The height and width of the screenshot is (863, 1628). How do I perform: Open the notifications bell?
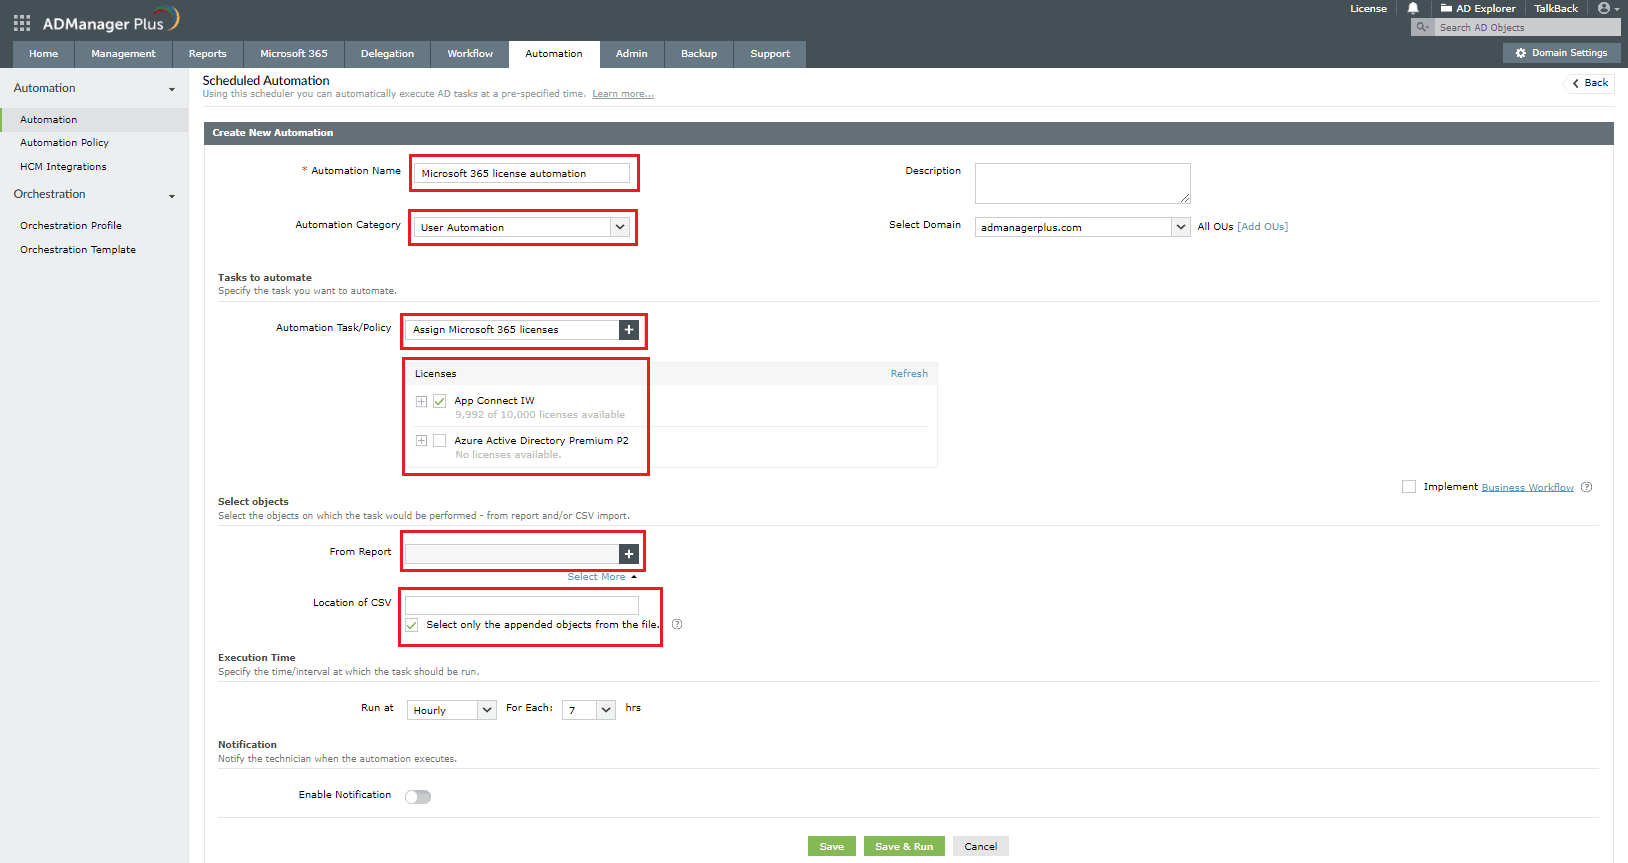(1413, 8)
